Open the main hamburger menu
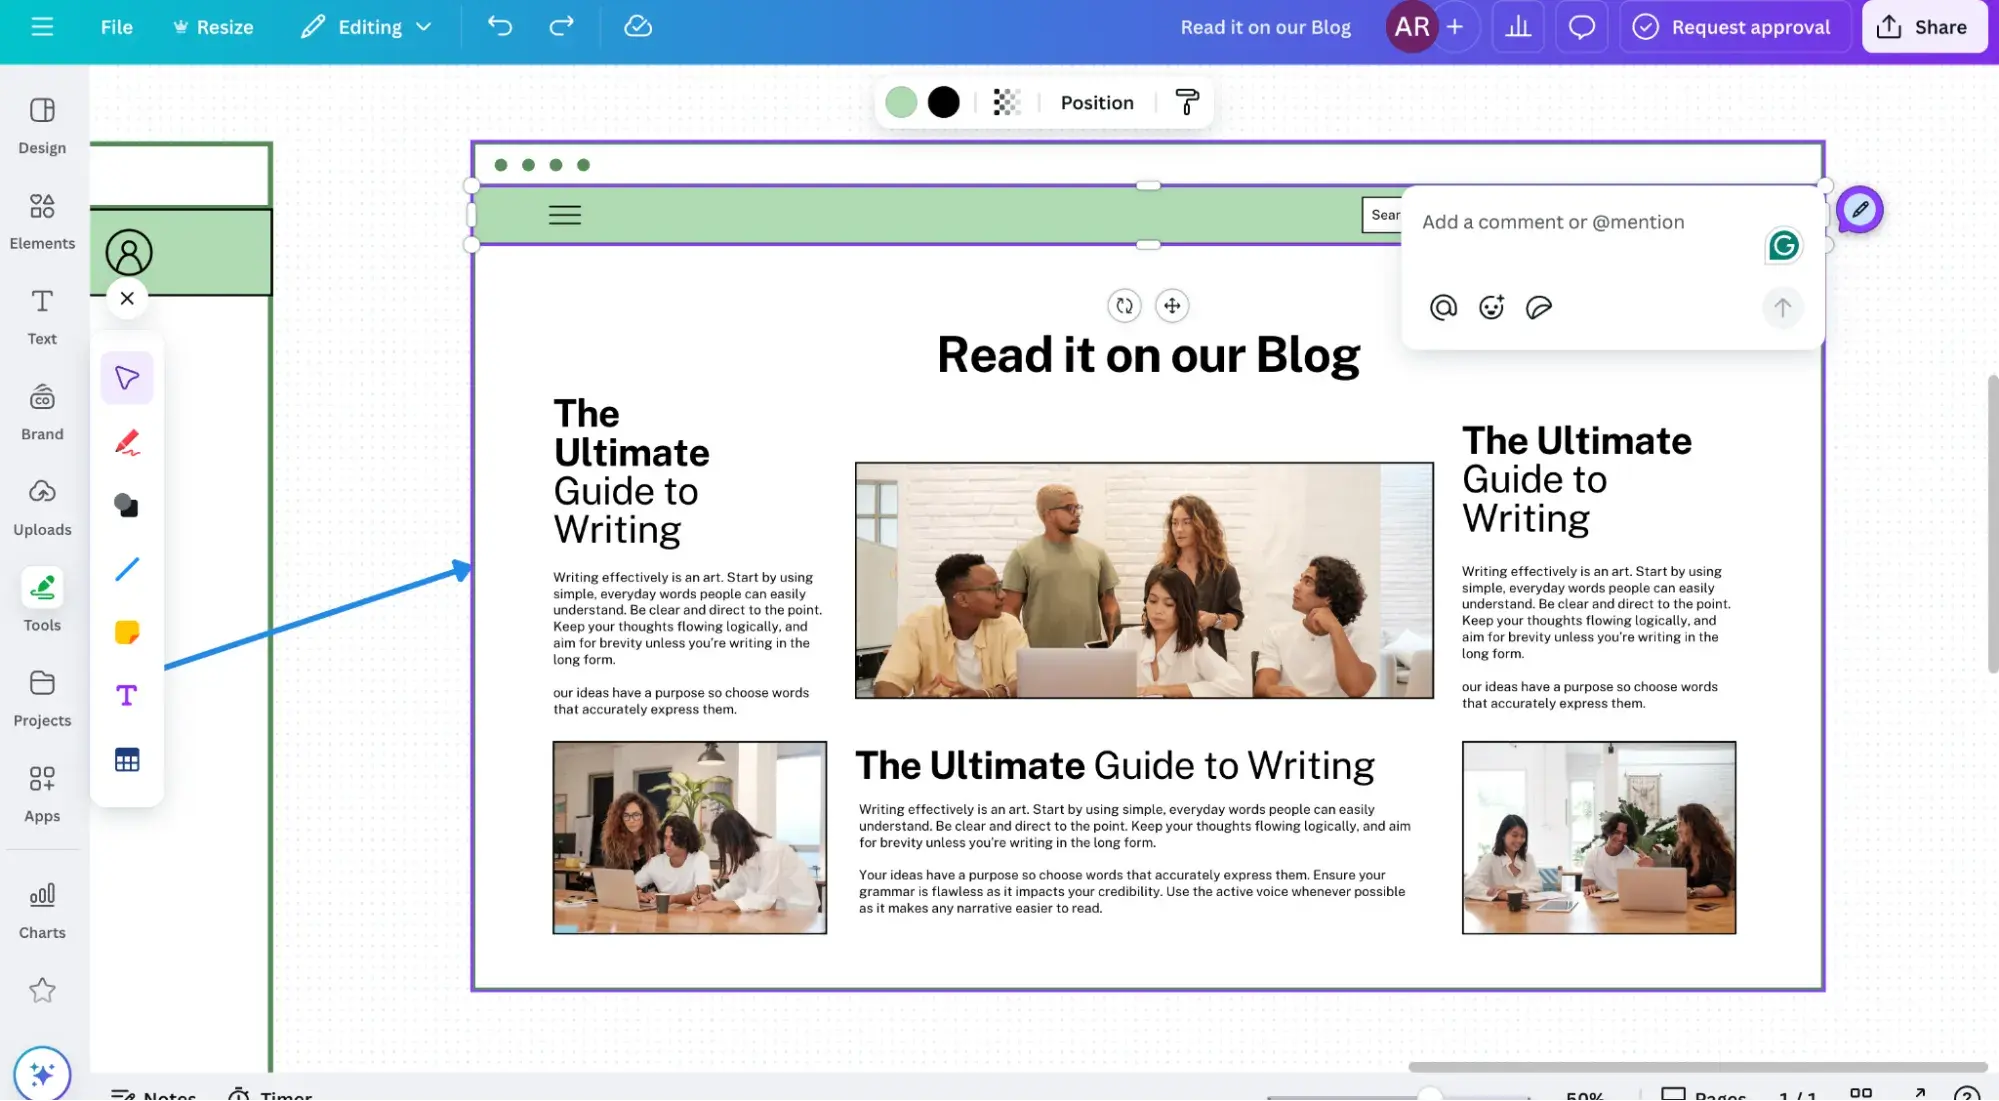Screen dimensions: 1999x1101 [x=42, y=27]
